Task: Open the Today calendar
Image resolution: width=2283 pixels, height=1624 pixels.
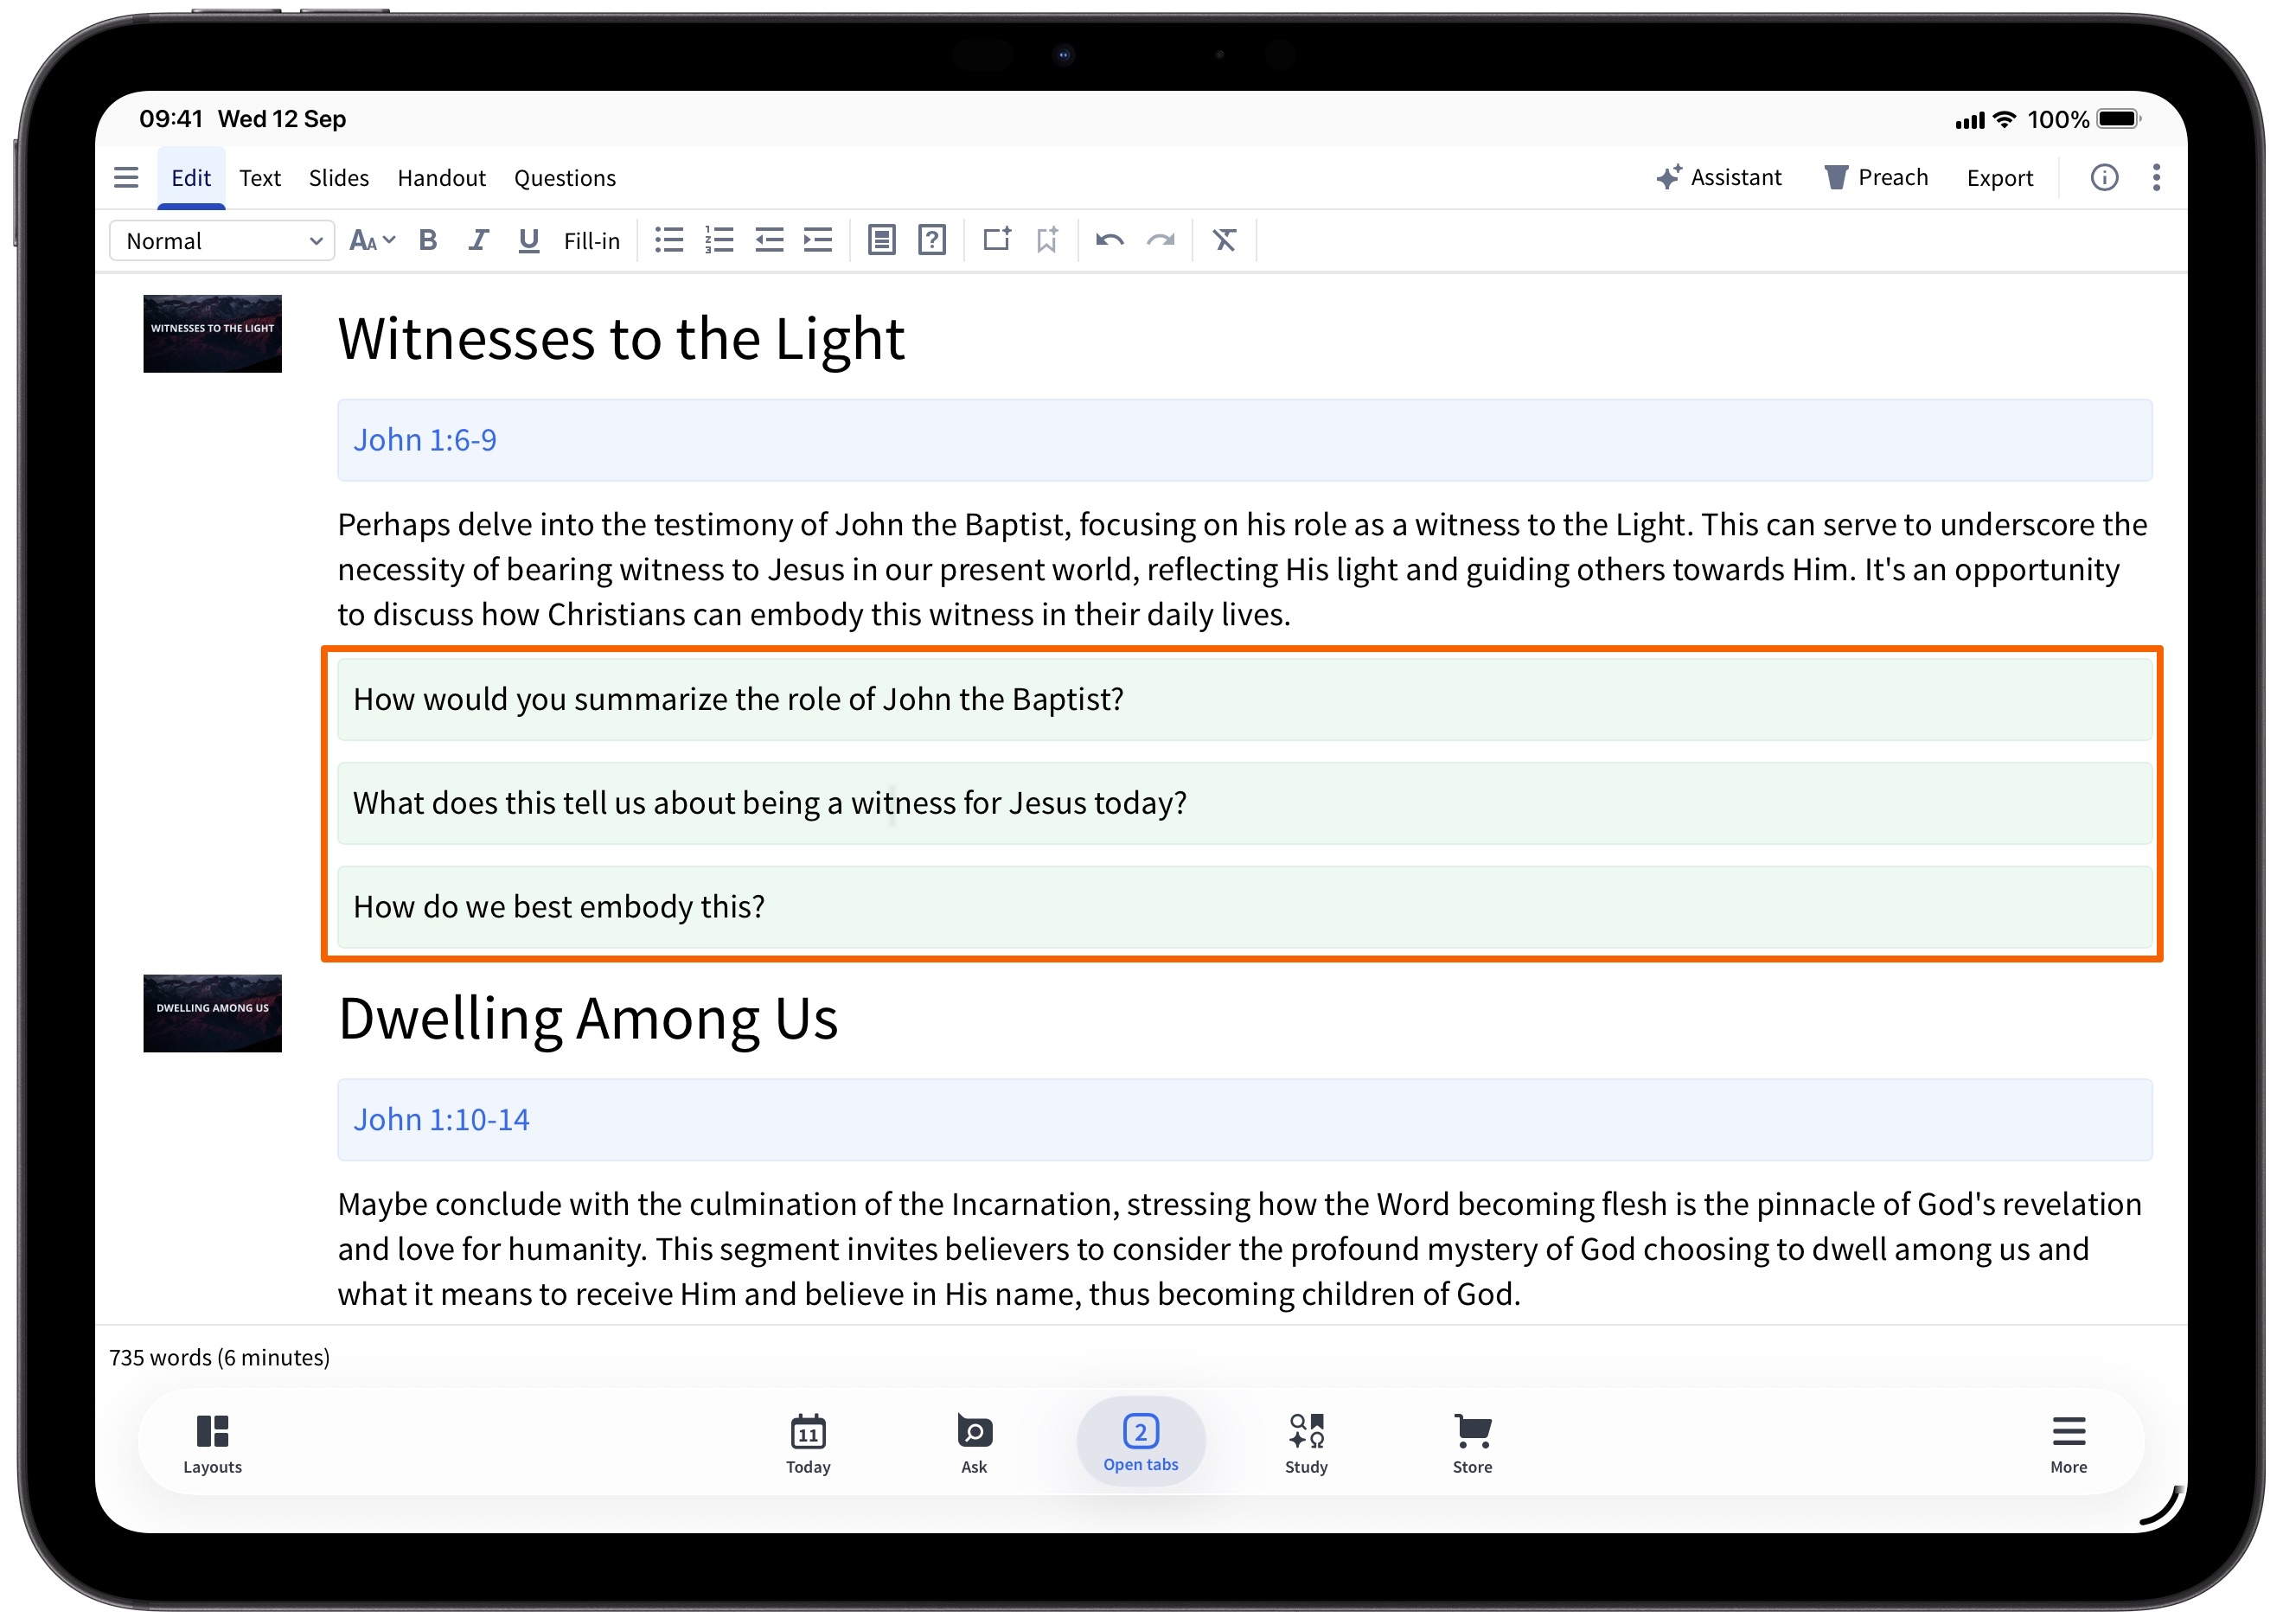Action: (x=807, y=1443)
